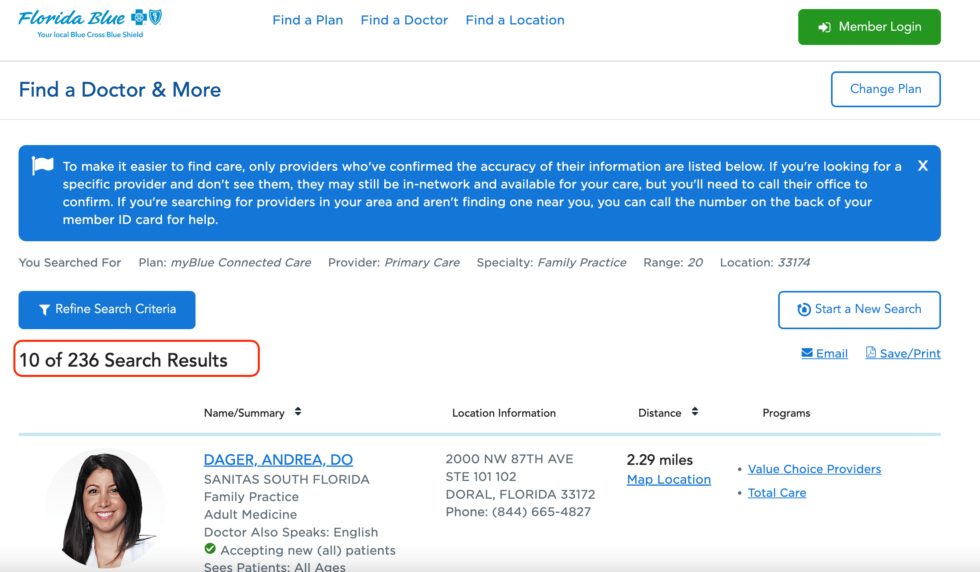Click the phone number (844) 665-4827

[x=541, y=512]
